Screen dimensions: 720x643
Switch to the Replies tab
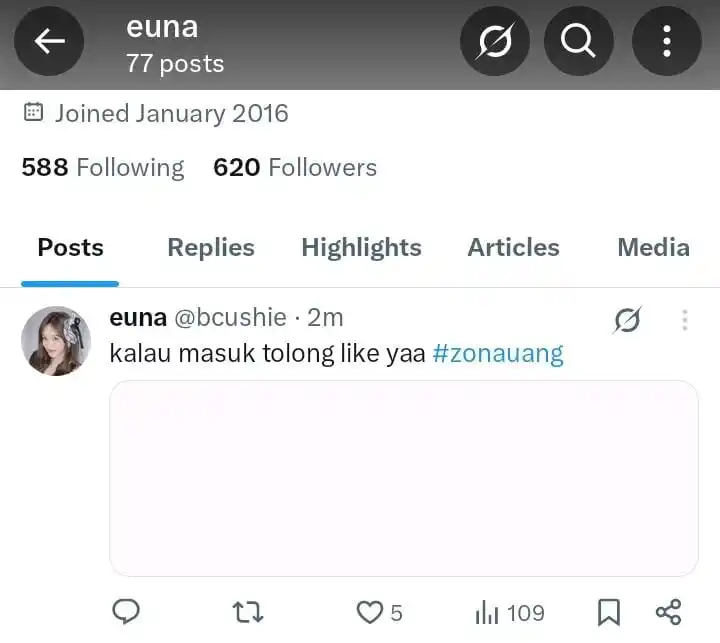coord(210,248)
